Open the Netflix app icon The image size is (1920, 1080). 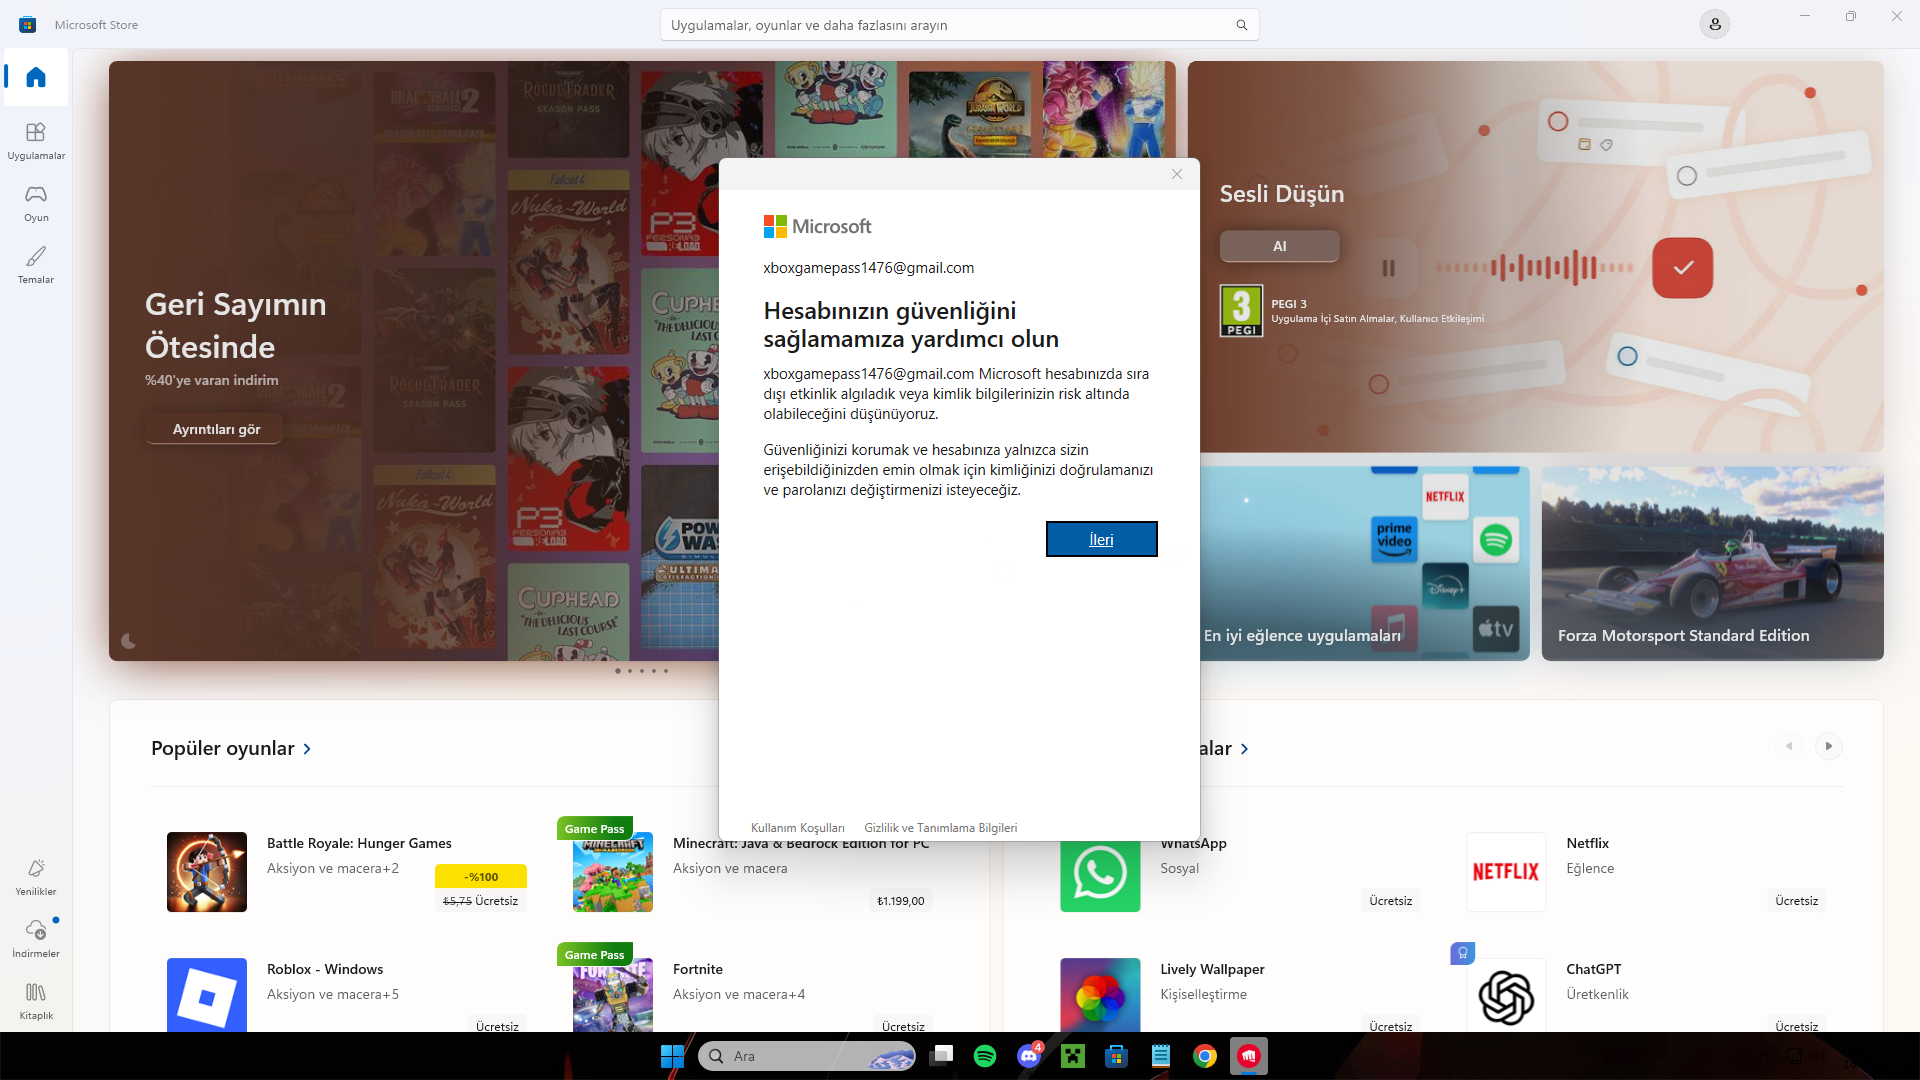pyautogui.click(x=1506, y=872)
